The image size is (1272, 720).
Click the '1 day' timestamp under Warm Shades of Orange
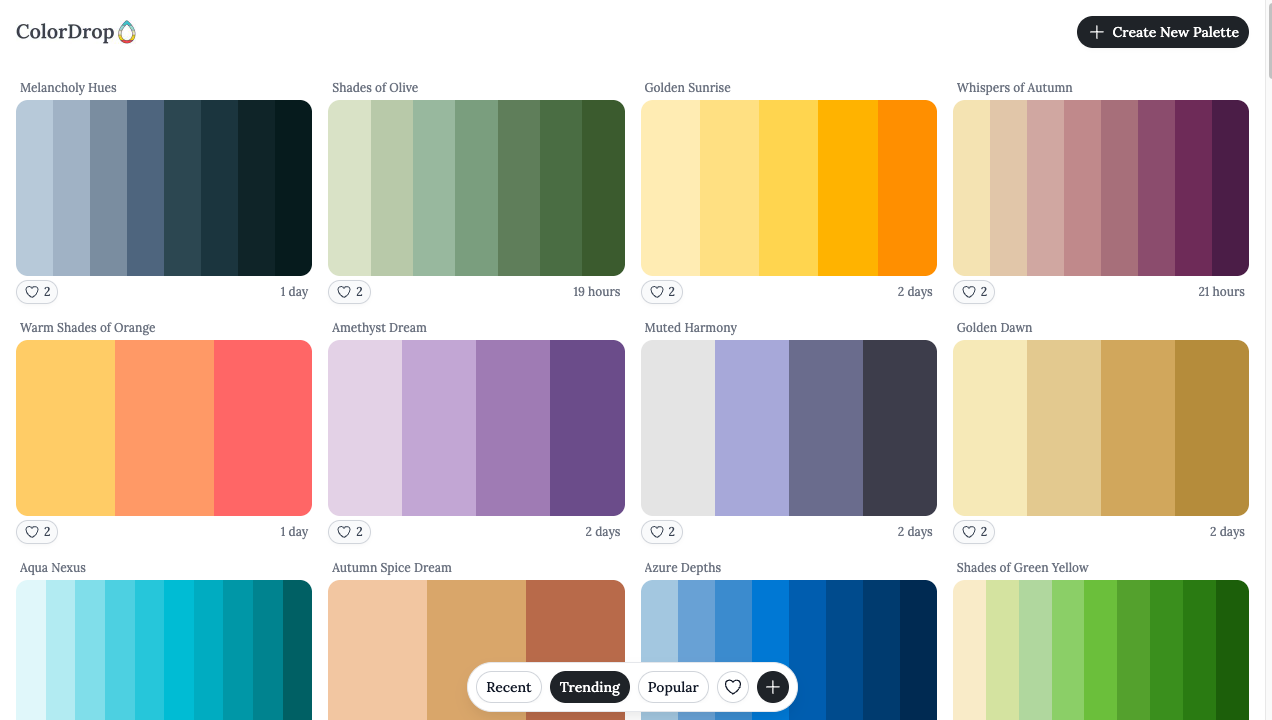[x=294, y=532]
